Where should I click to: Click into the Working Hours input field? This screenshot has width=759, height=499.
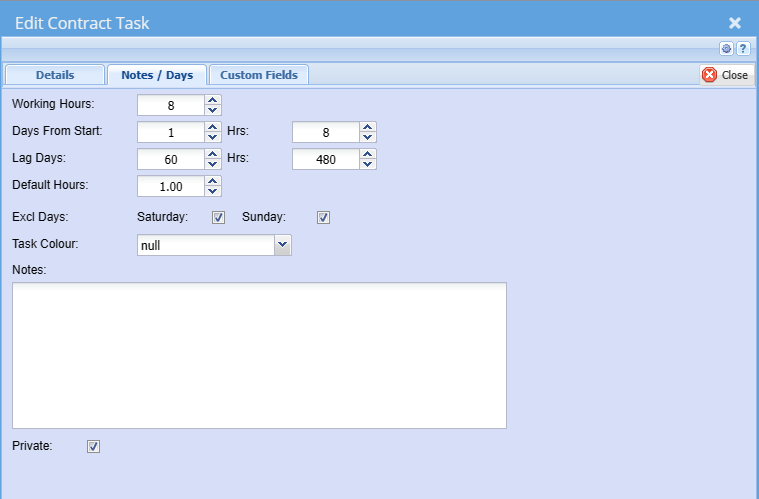171,105
